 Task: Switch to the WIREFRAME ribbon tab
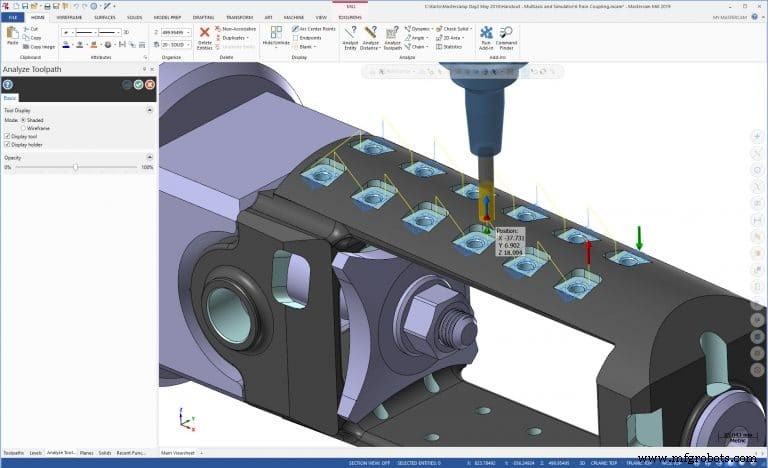click(x=69, y=17)
